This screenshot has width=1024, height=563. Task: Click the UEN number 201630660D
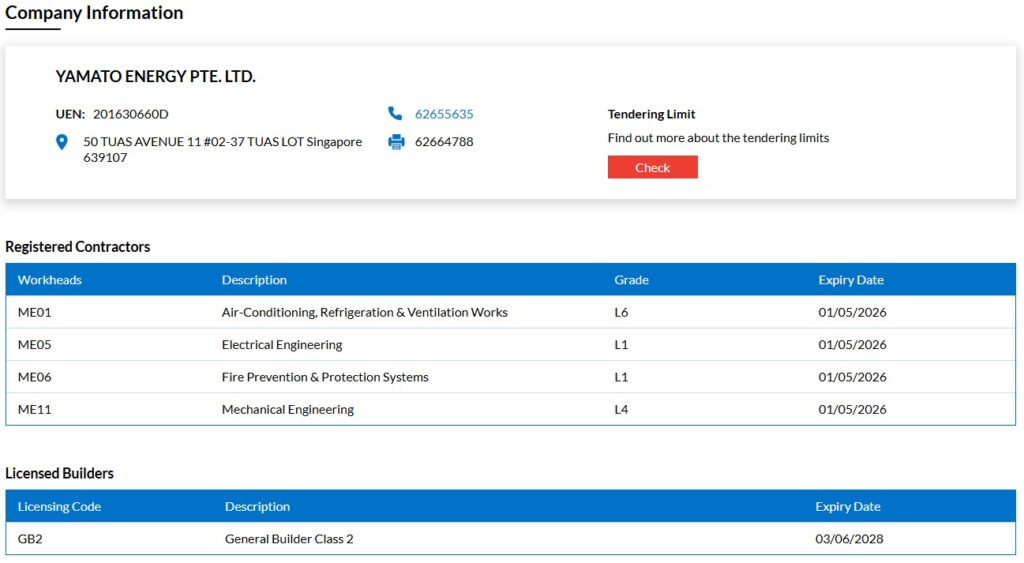131,114
